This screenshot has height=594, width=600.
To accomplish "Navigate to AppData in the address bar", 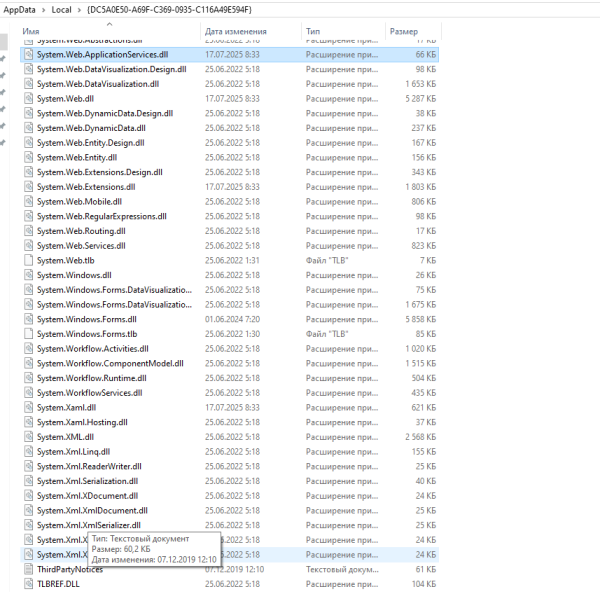I will (20, 10).
